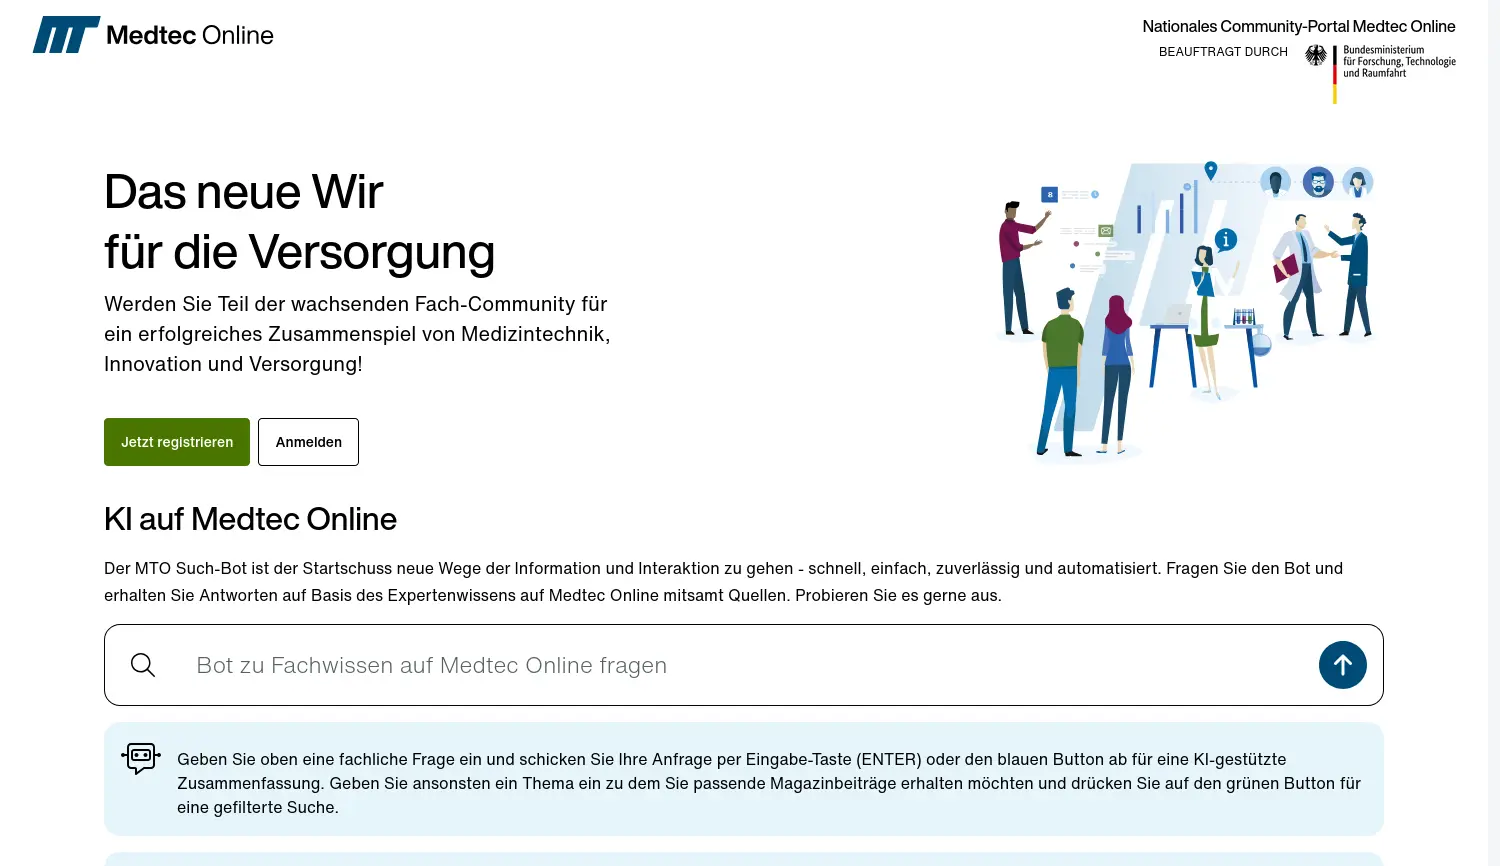The image size is (1500, 866).
Task: Click the location pin in the illustration
Action: click(x=1211, y=170)
